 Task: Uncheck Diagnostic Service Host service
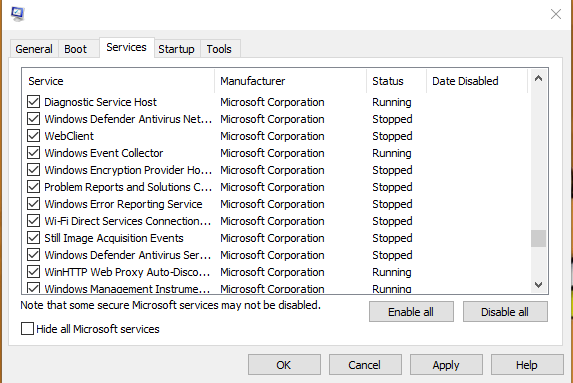(33, 102)
